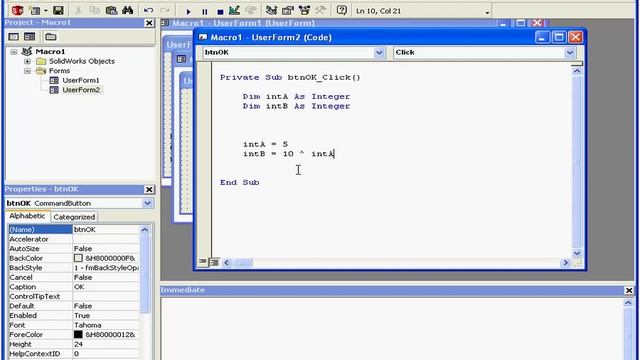This screenshot has width=640, height=360.
Task: Save the macro with floppy icon
Action: [58, 11]
